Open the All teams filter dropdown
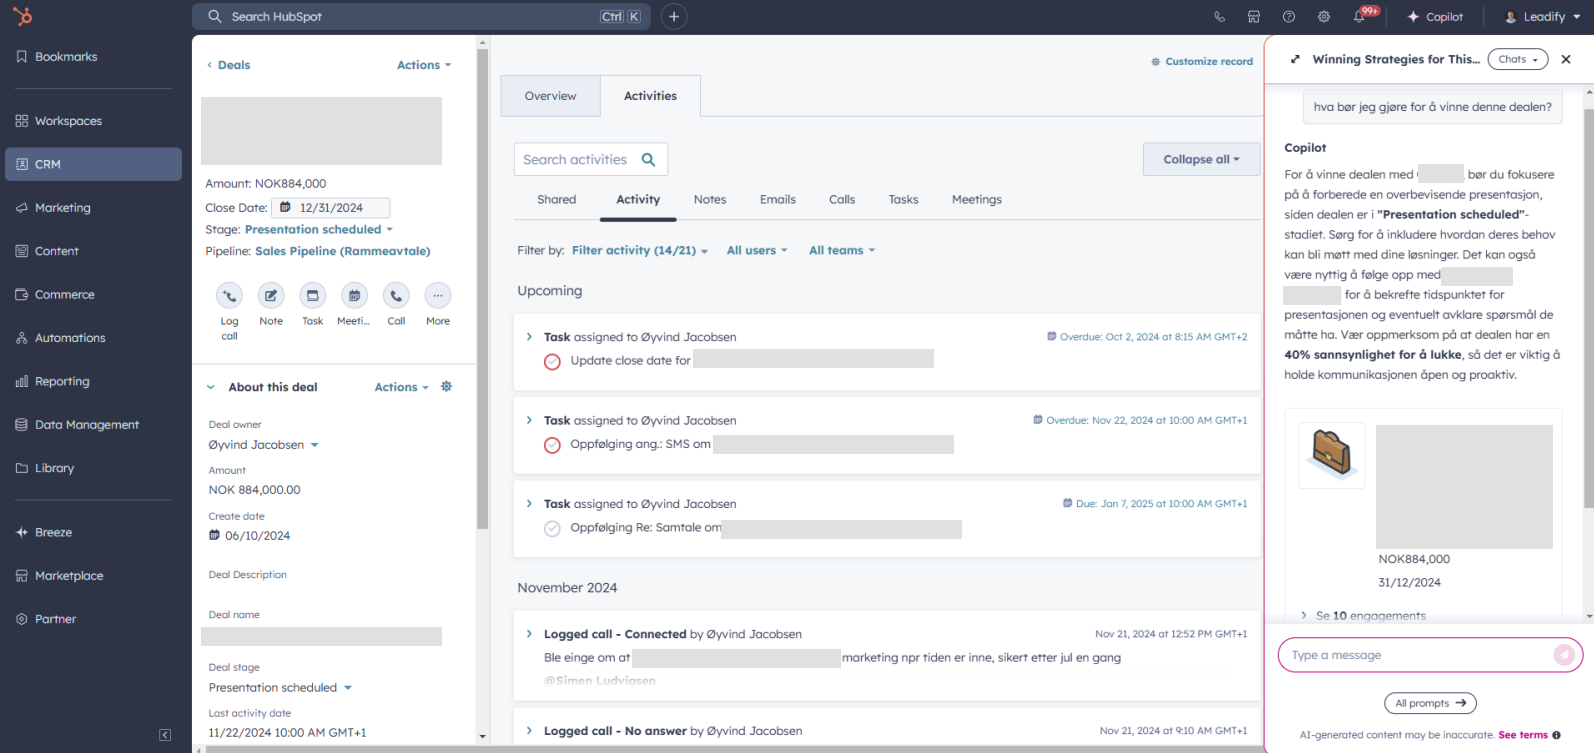 [842, 250]
